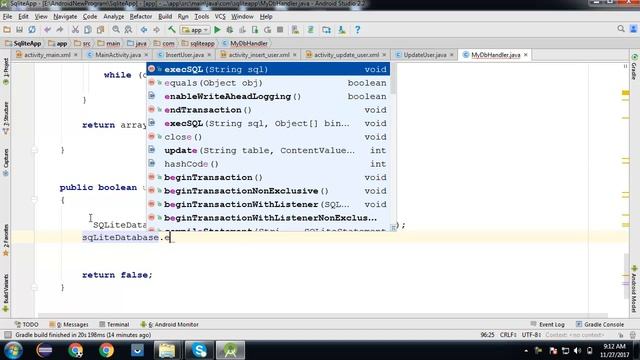Viewport: 640px width, 360px height.
Task: Open file with the toolbar Open icon
Action: [7, 29]
